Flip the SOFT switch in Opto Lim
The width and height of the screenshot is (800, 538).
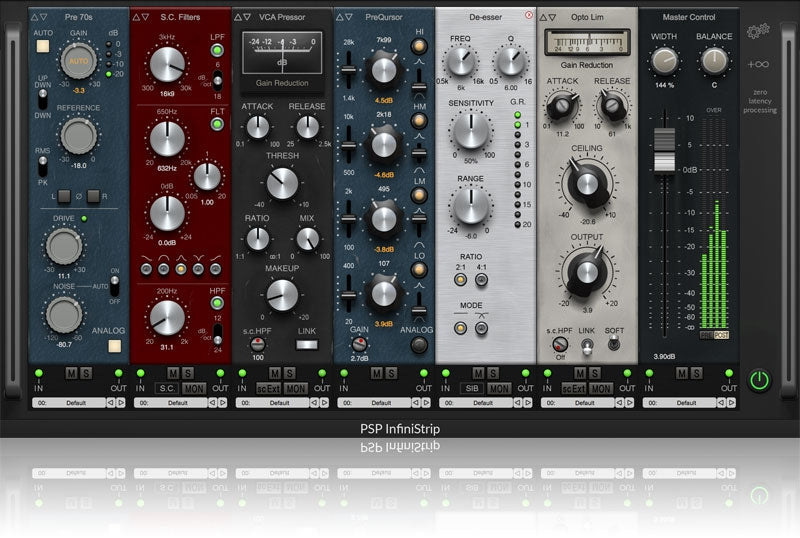coord(614,344)
